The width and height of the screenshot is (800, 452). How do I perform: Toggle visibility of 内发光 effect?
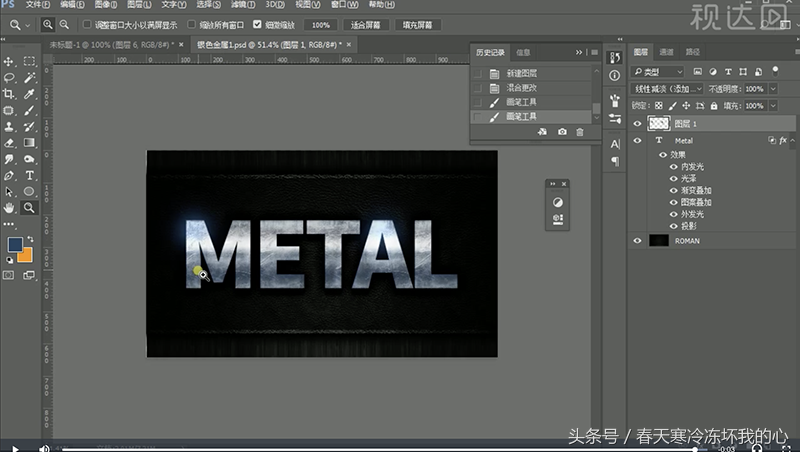[672, 166]
